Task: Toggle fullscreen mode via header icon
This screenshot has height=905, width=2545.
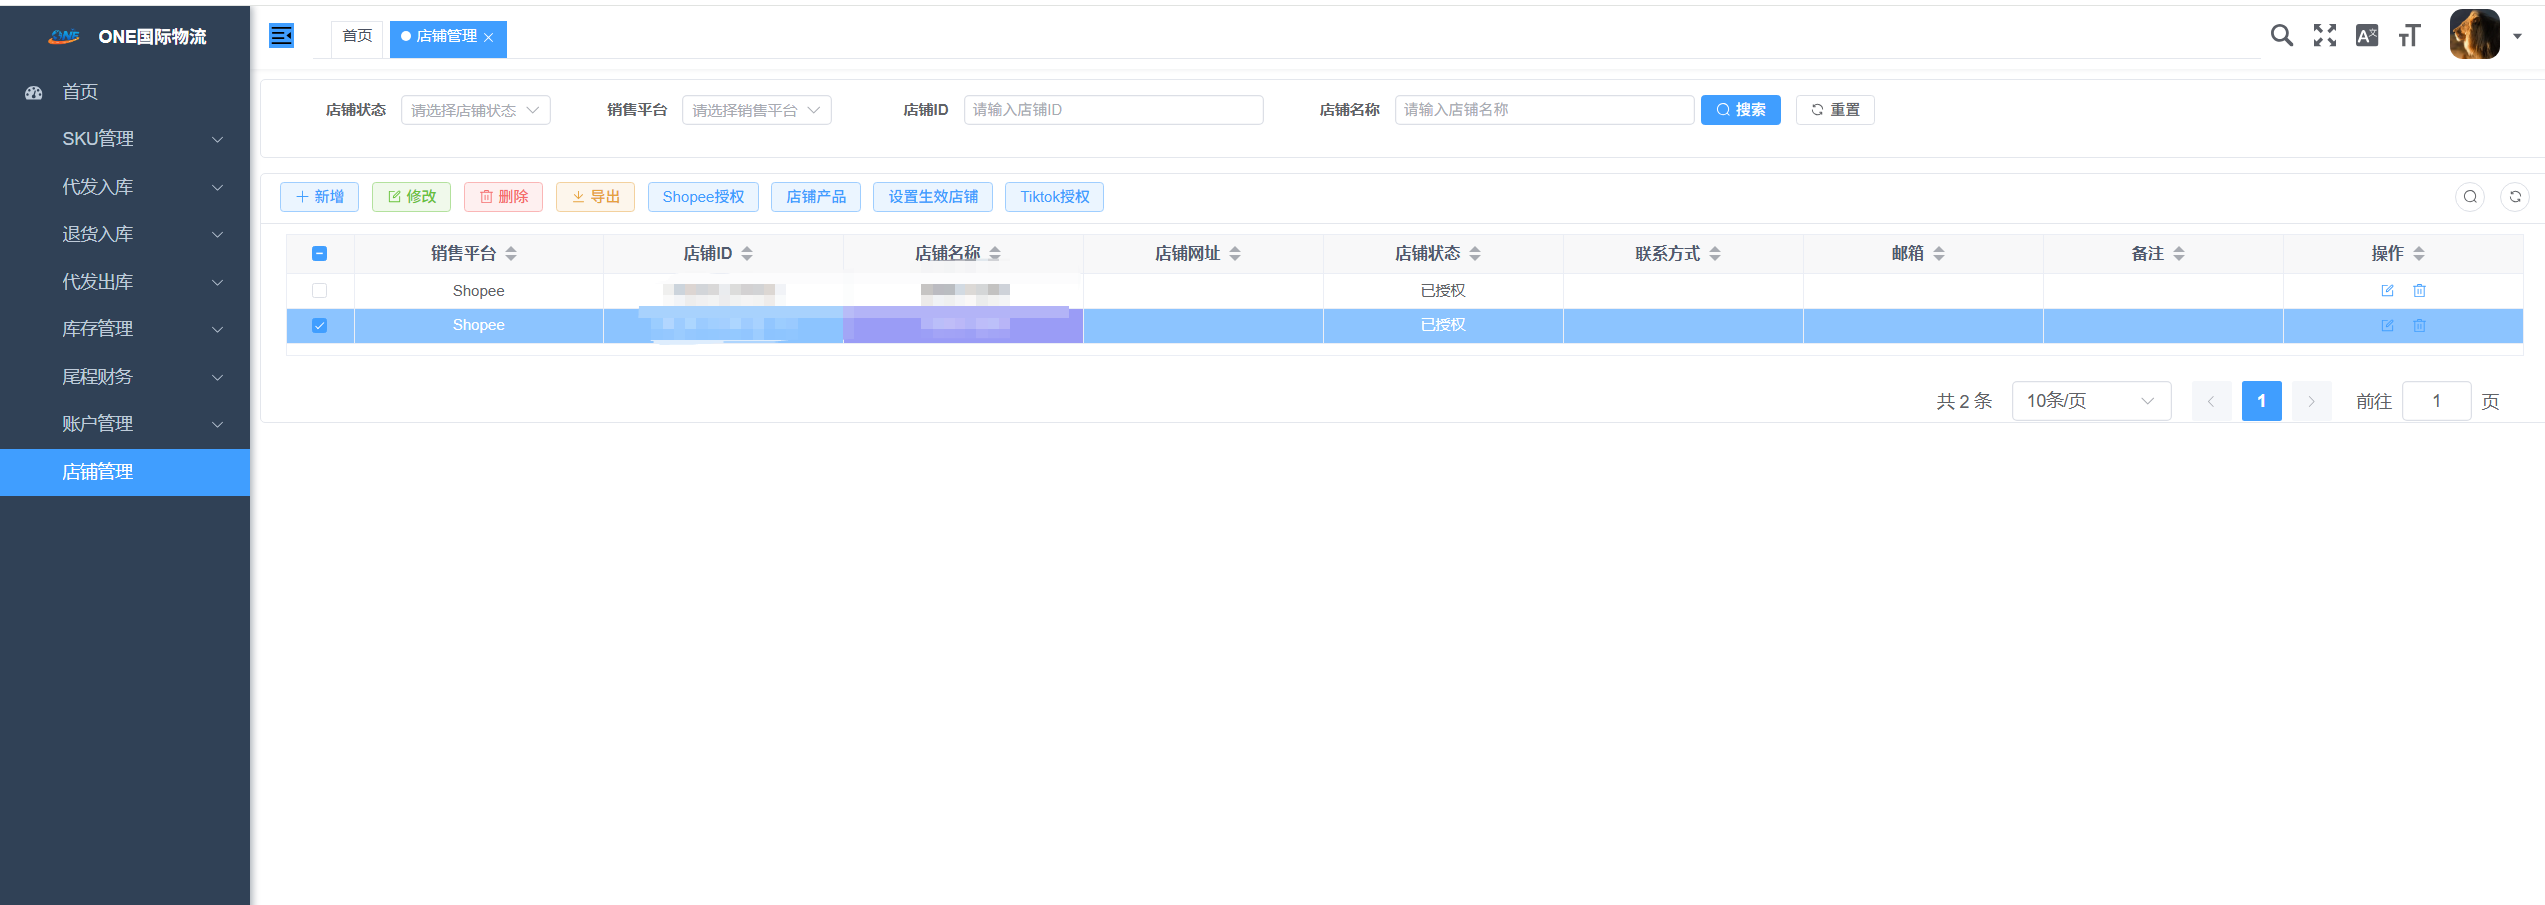Action: (x=2324, y=35)
